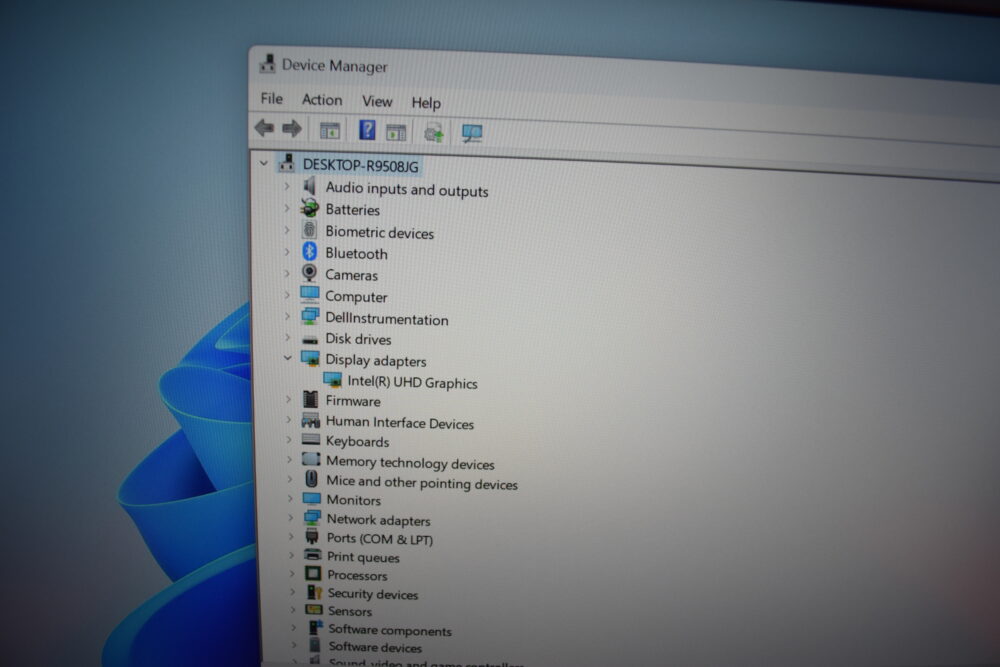This screenshot has width=1000, height=667.
Task: Click the Security devices category icon
Action: [x=314, y=592]
